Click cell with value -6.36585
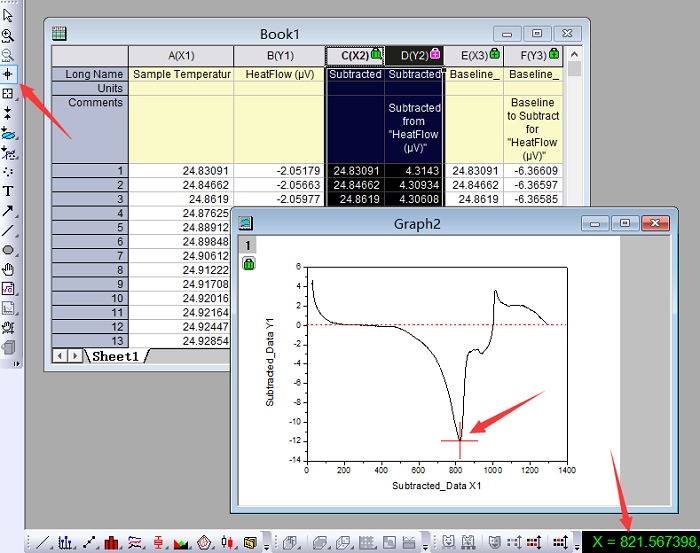This screenshot has height=553, width=700. (533, 199)
